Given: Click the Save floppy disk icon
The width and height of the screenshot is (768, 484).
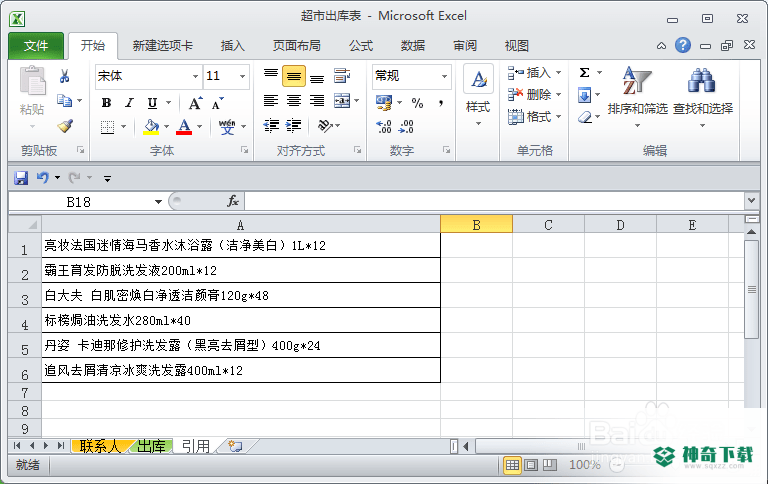Looking at the screenshot, I should (x=21, y=177).
